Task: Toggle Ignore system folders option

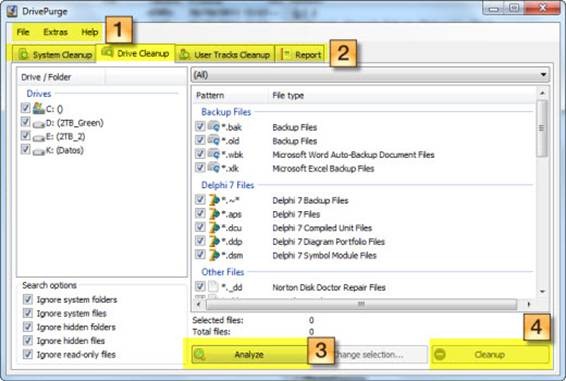Action: coord(28,299)
